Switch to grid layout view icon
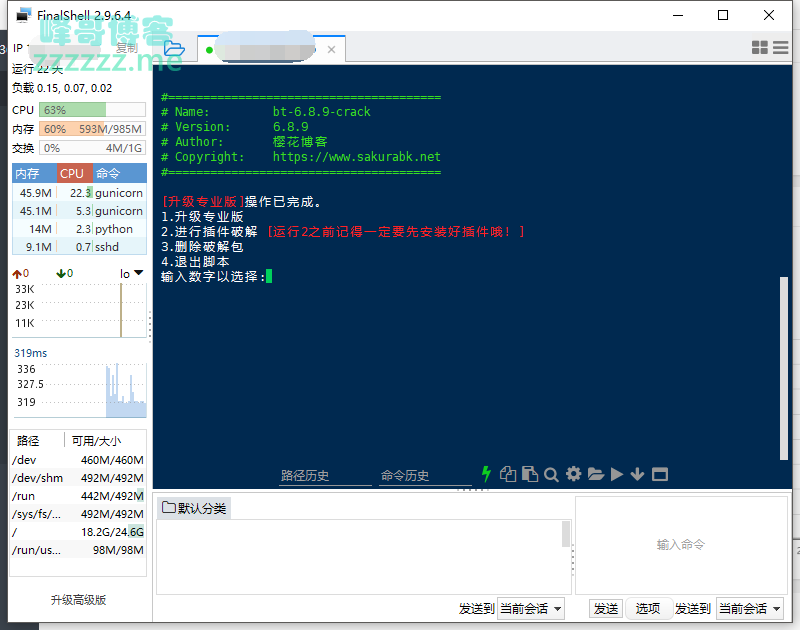The width and height of the screenshot is (800, 630). click(x=760, y=47)
